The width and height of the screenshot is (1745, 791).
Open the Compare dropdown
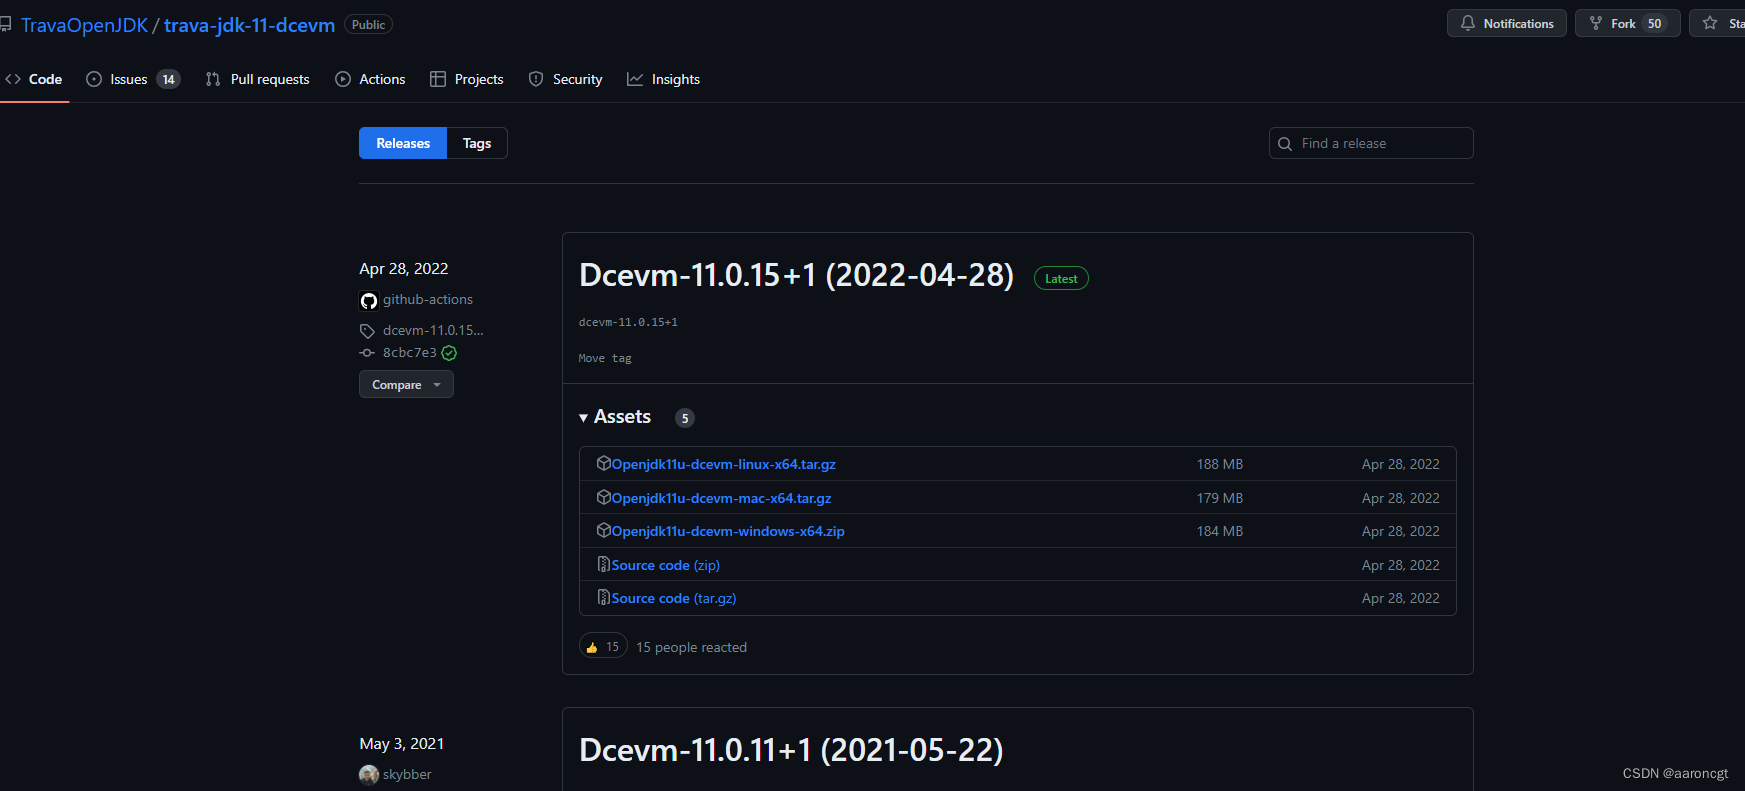pyautogui.click(x=406, y=384)
